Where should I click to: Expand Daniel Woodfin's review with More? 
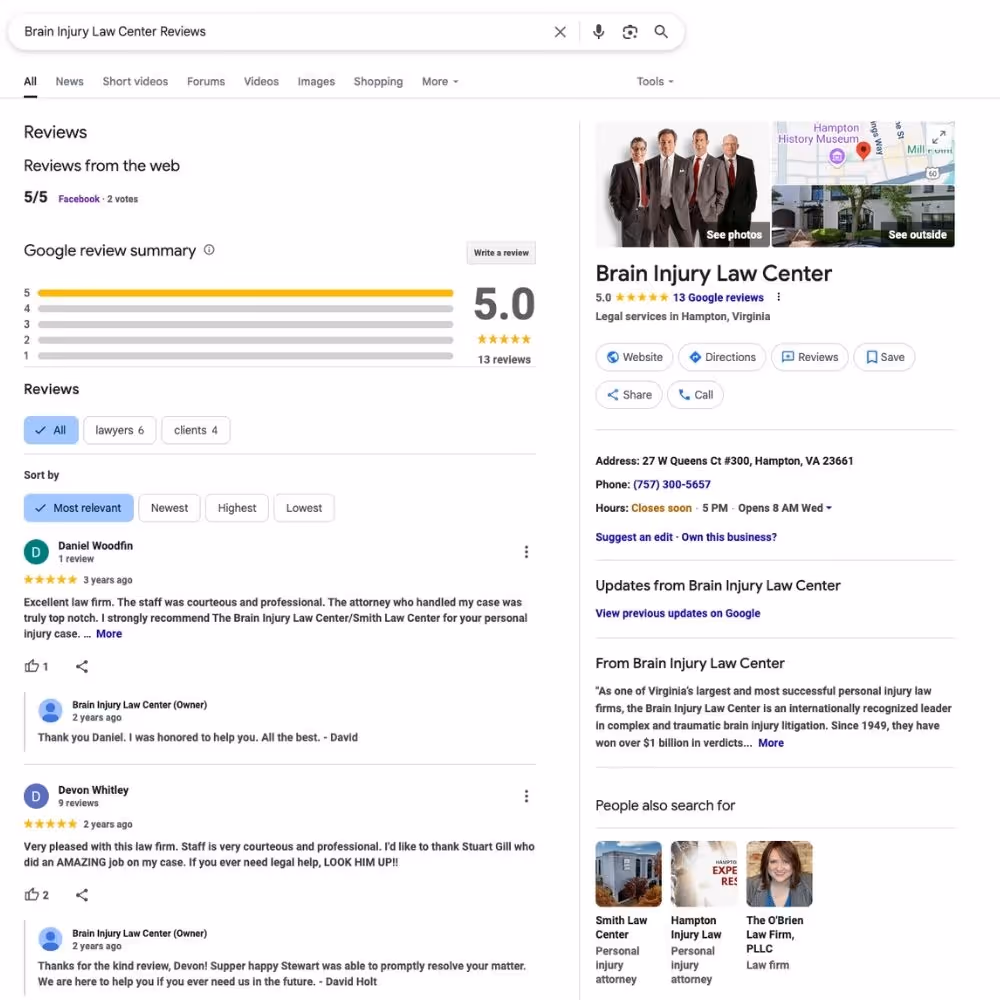(x=109, y=634)
